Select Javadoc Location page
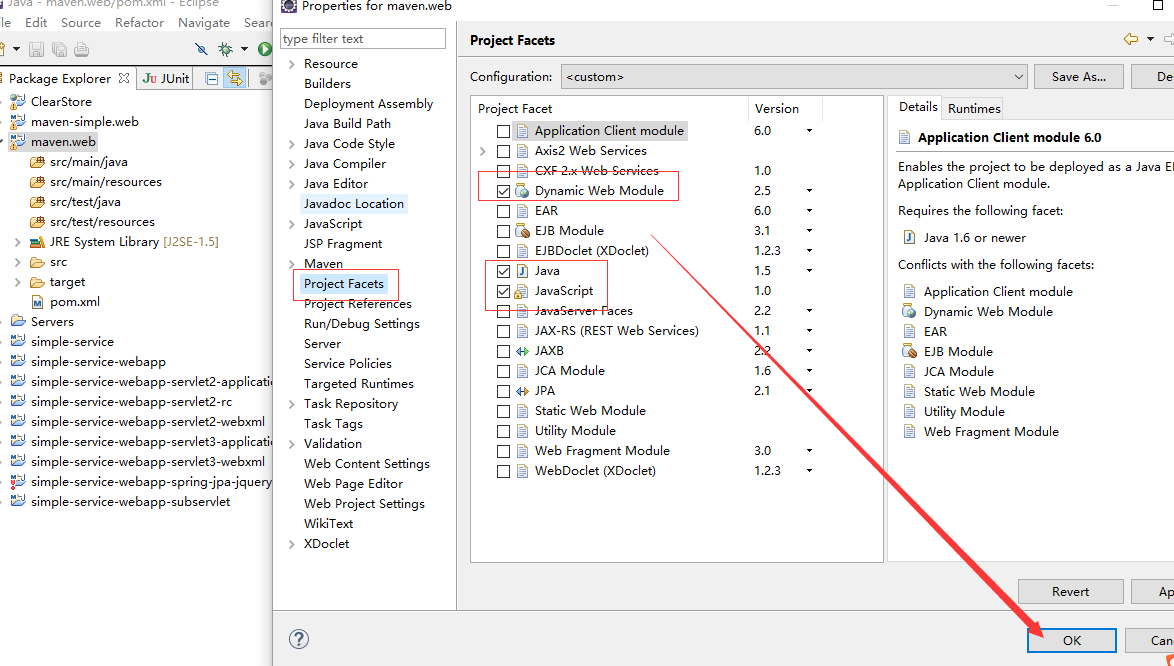The height and width of the screenshot is (666, 1174). tap(353, 204)
